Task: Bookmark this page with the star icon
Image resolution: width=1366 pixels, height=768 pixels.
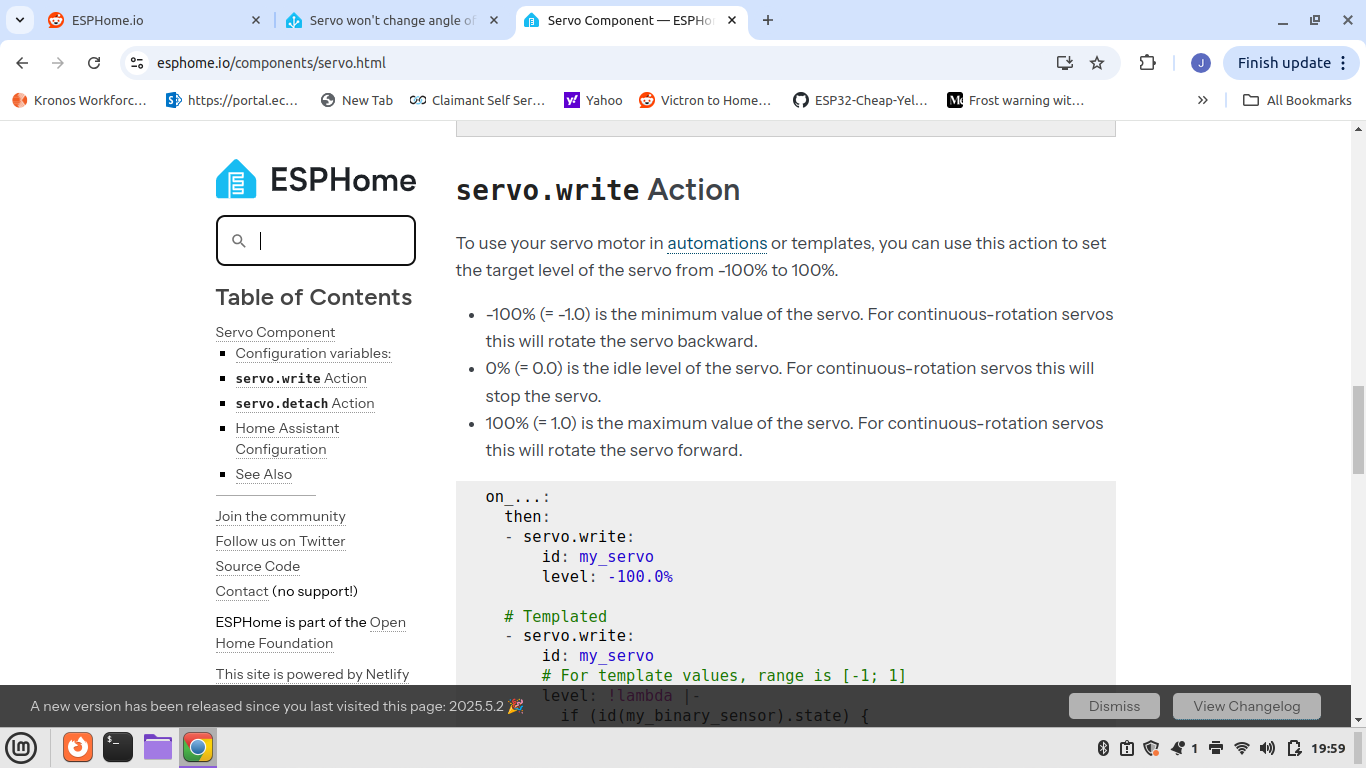Action: coord(1097,63)
